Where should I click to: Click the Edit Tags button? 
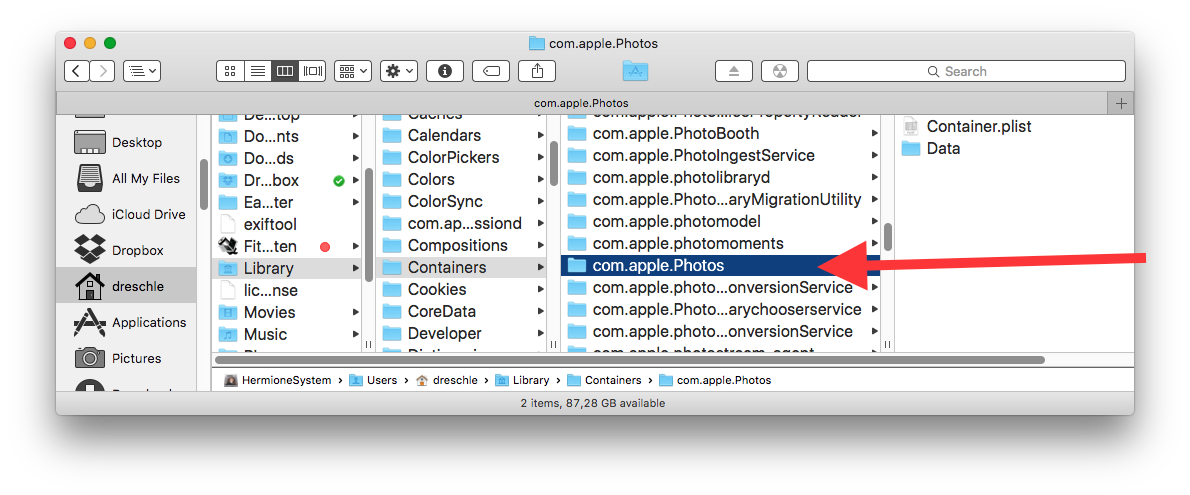(491, 71)
